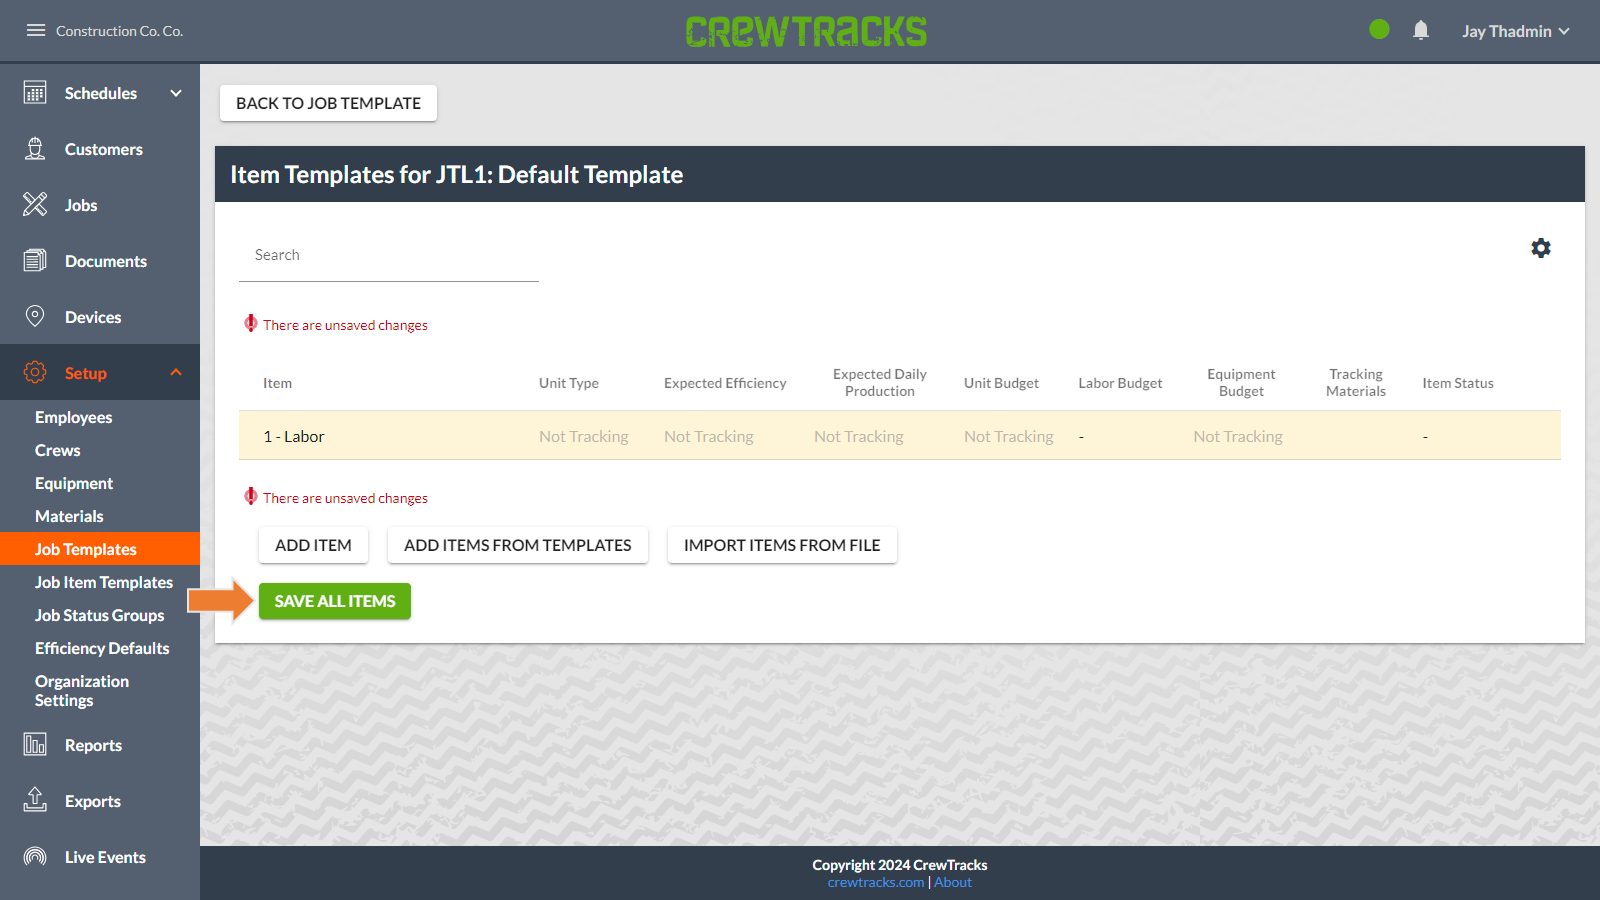Open the notifications bell

pos(1421,30)
